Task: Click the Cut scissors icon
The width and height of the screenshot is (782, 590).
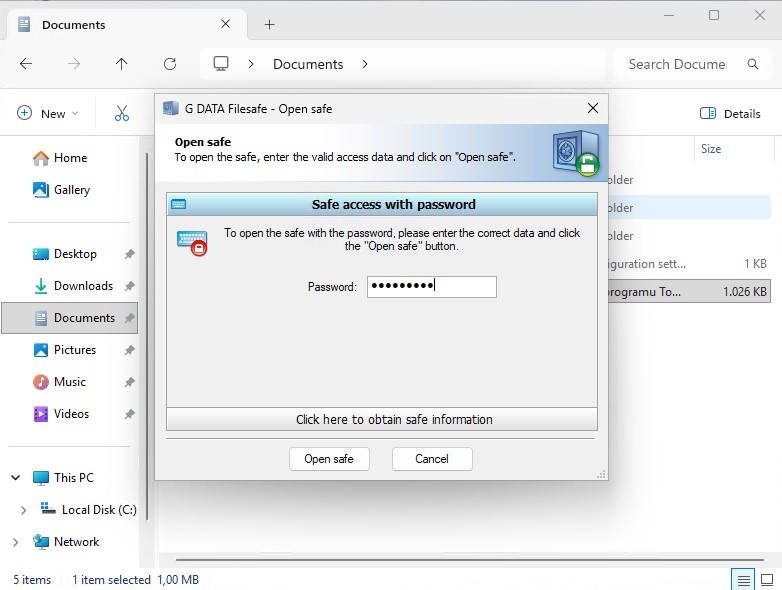Action: (122, 113)
